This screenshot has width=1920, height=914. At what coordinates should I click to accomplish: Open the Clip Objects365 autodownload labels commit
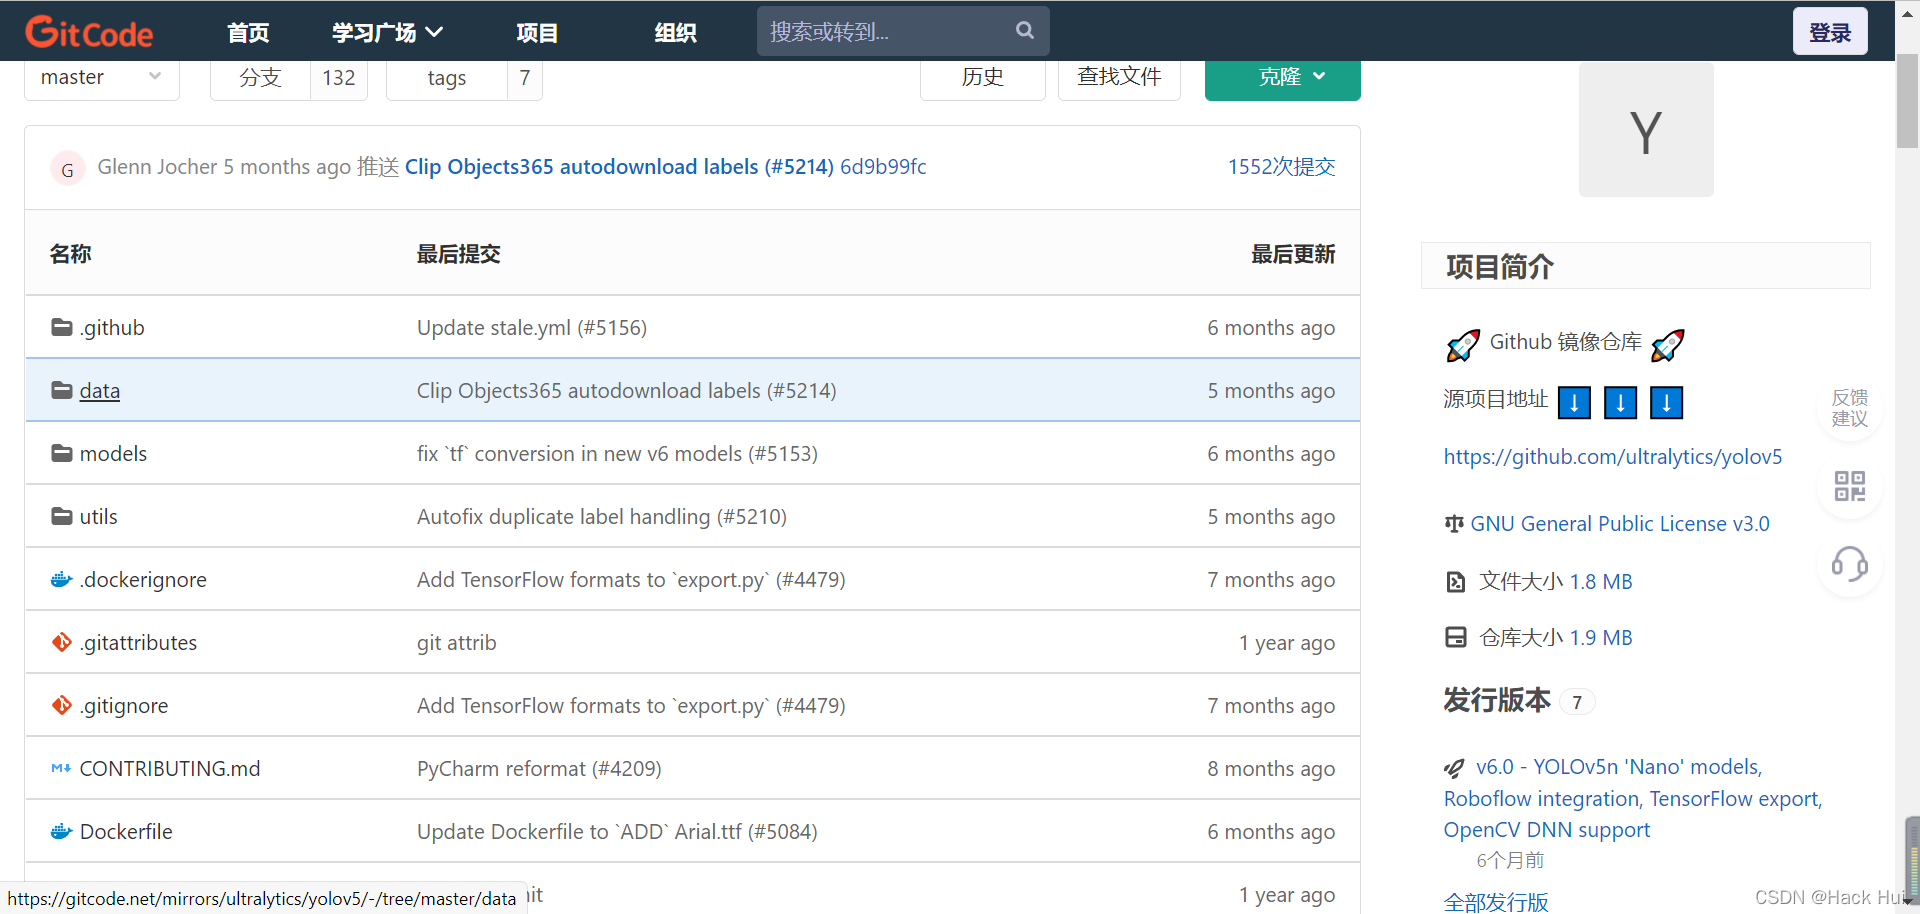tap(619, 167)
